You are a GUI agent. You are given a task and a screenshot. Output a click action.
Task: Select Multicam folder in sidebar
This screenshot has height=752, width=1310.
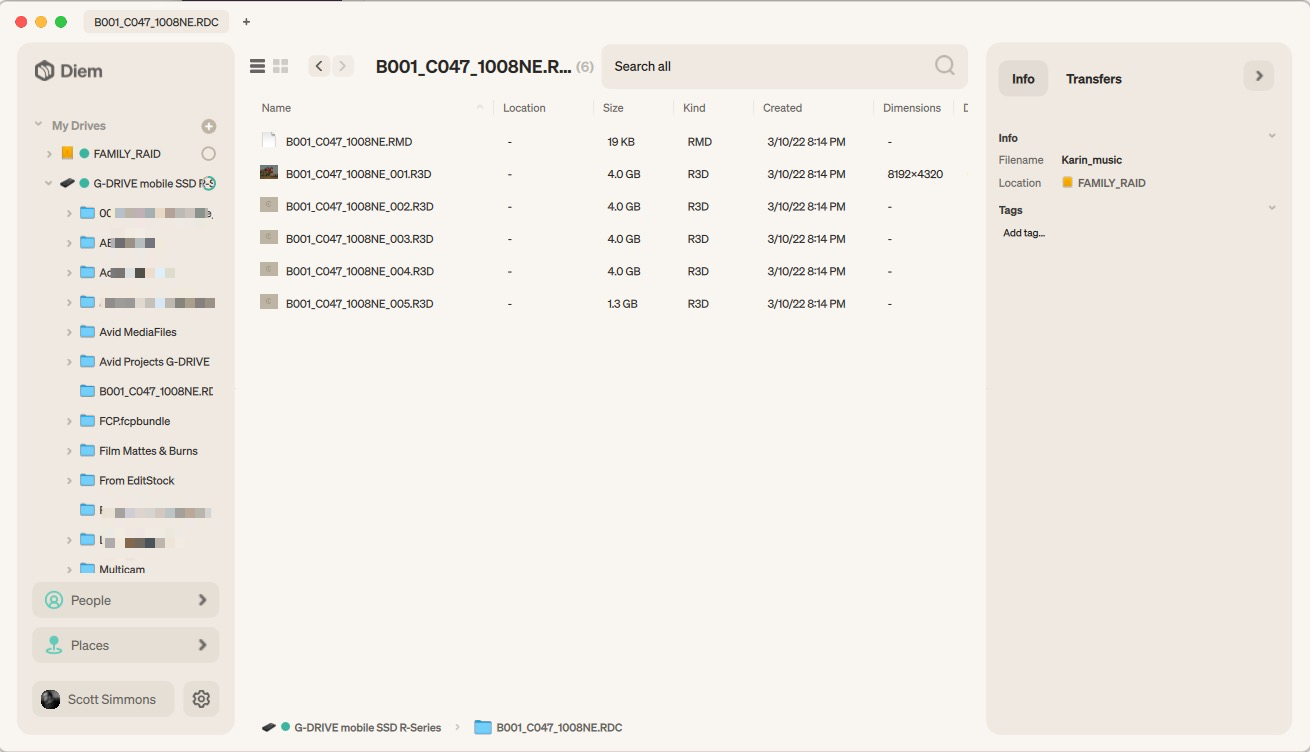tap(122, 569)
